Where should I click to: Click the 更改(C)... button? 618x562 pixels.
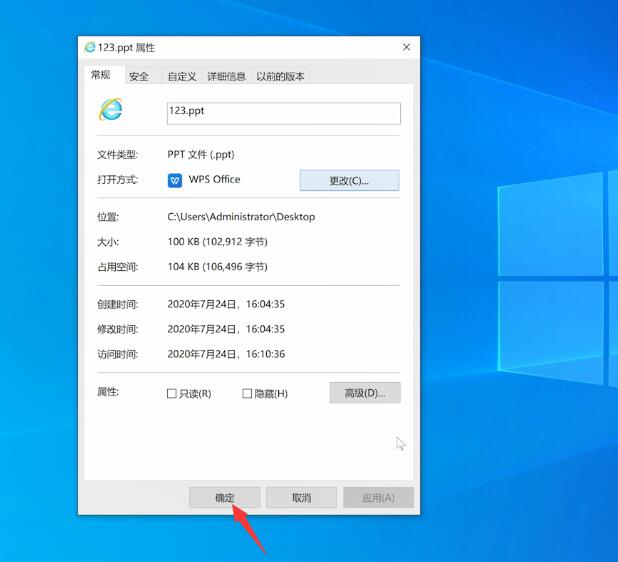click(x=349, y=181)
